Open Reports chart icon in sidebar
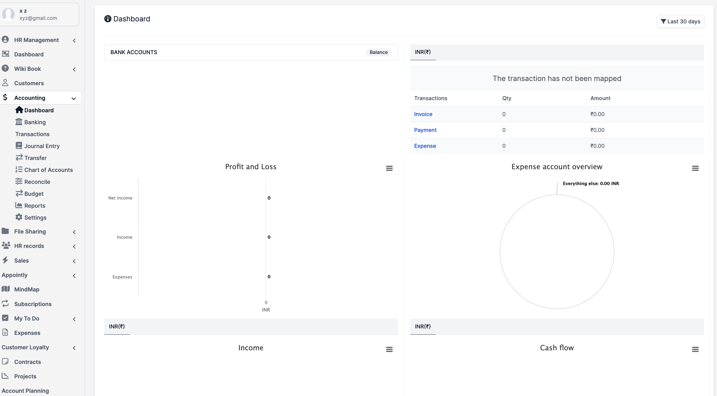 click(x=19, y=205)
